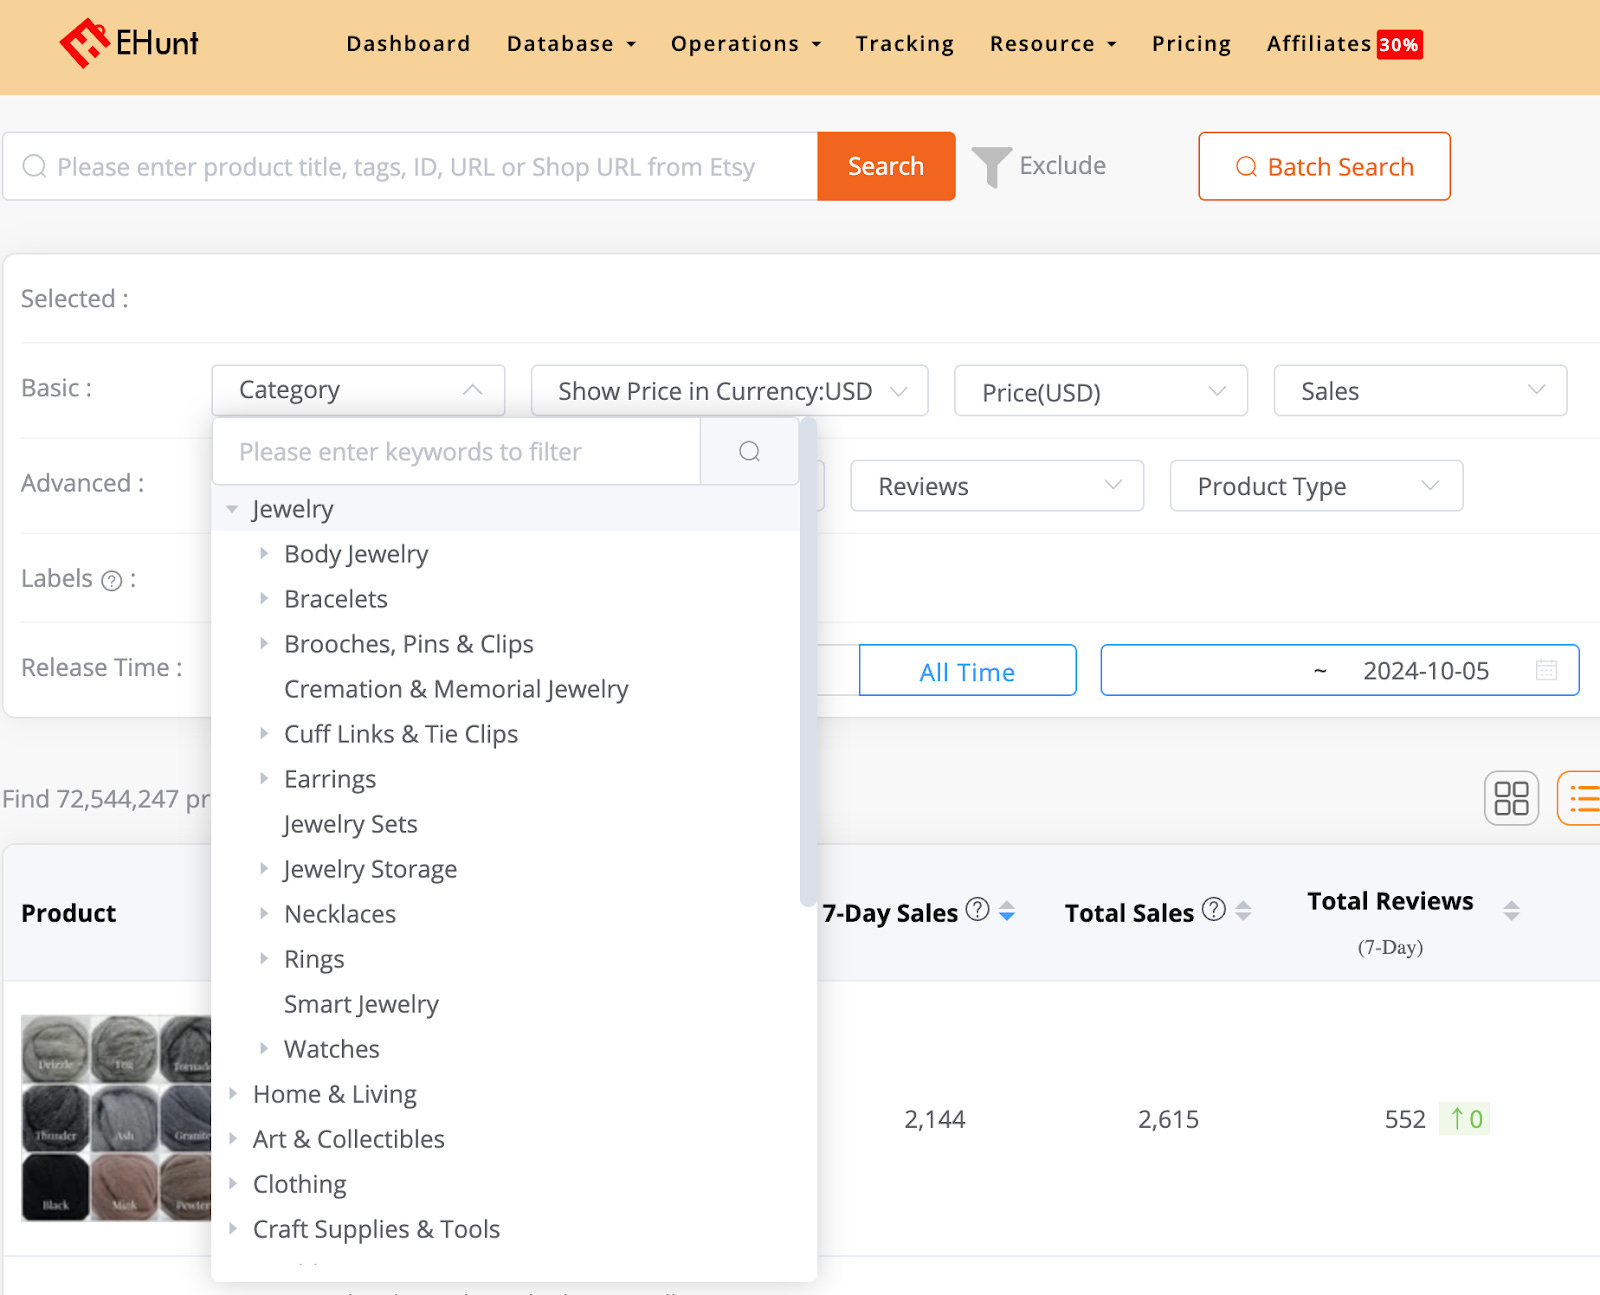The height and width of the screenshot is (1295, 1600).
Task: Click the category keyword filter field
Action: [x=456, y=452]
